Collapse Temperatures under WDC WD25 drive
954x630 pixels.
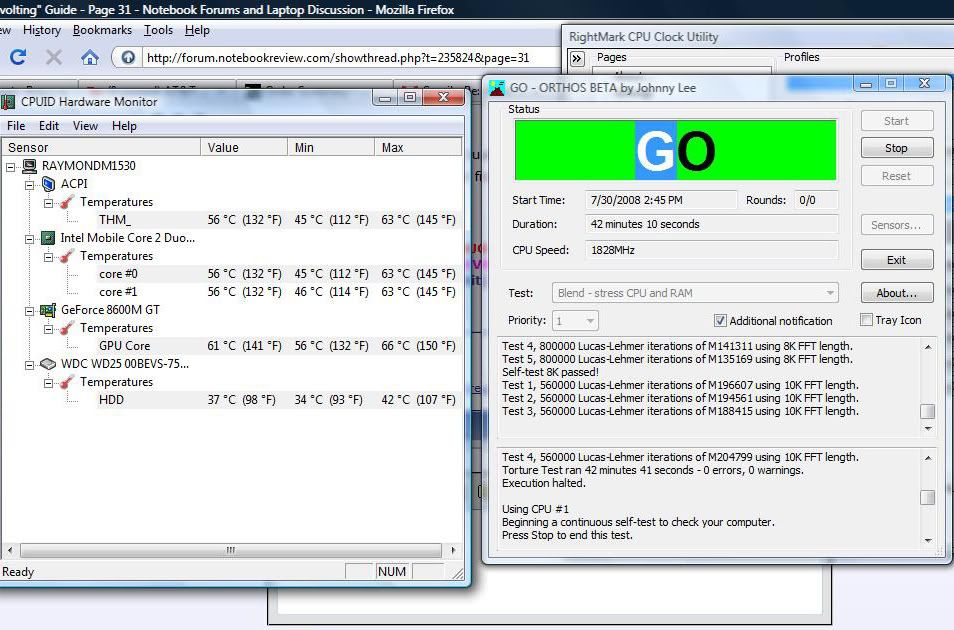(x=48, y=383)
